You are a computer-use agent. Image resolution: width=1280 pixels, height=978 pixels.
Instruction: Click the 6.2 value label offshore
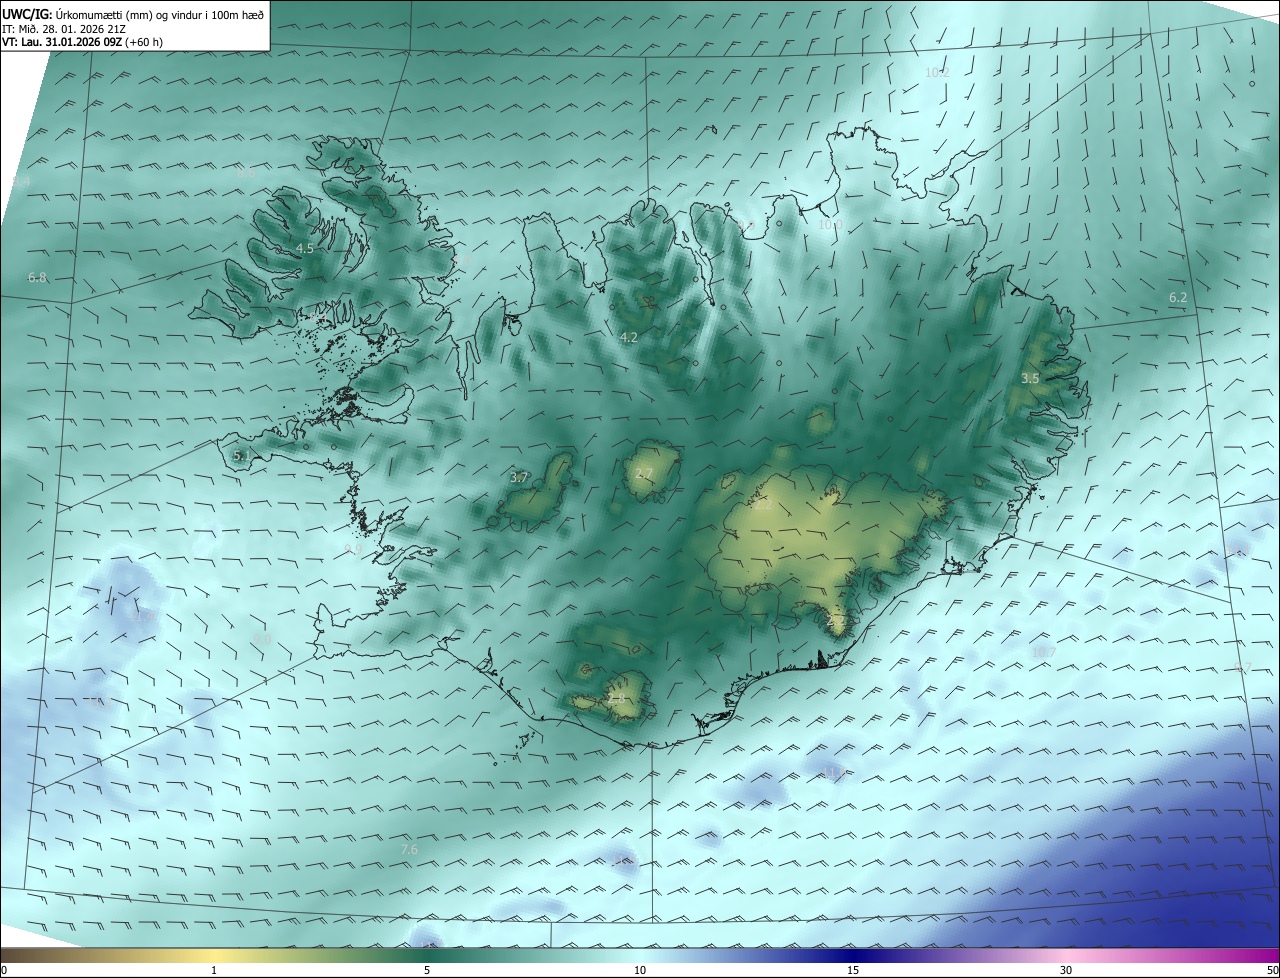1178,297
